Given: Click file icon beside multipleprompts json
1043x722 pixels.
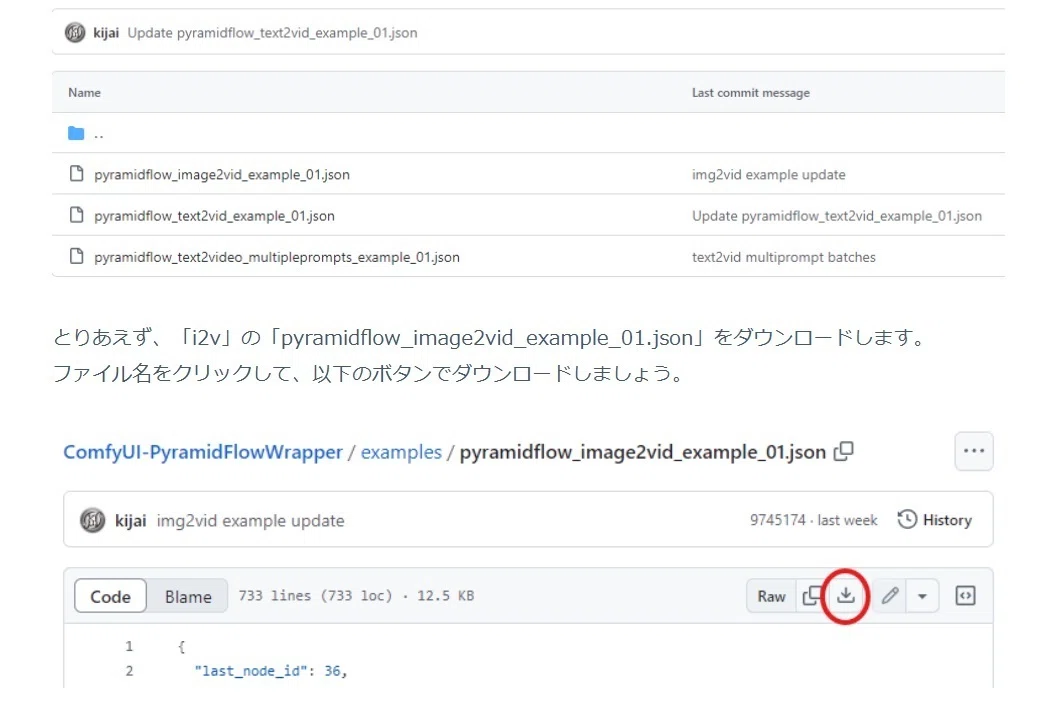Looking at the screenshot, I should tap(76, 256).
